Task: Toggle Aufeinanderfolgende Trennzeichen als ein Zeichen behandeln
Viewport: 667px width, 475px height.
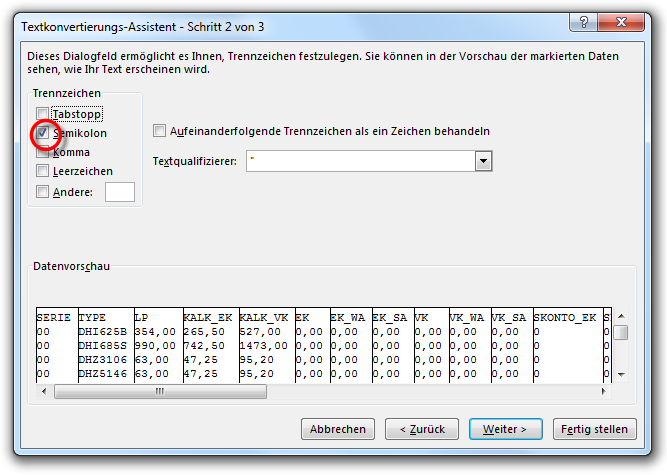Action: [159, 131]
